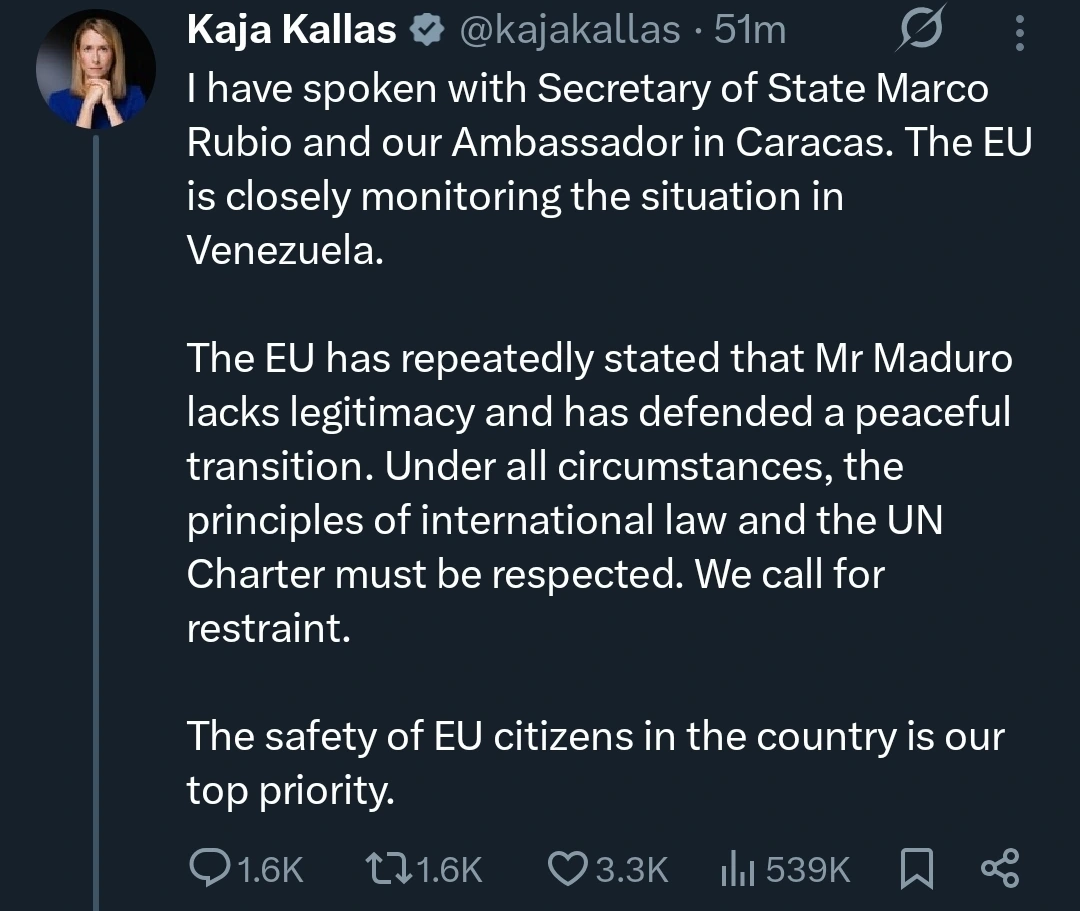Share the post via share icon
Image resolution: width=1080 pixels, height=911 pixels.
tap(999, 868)
